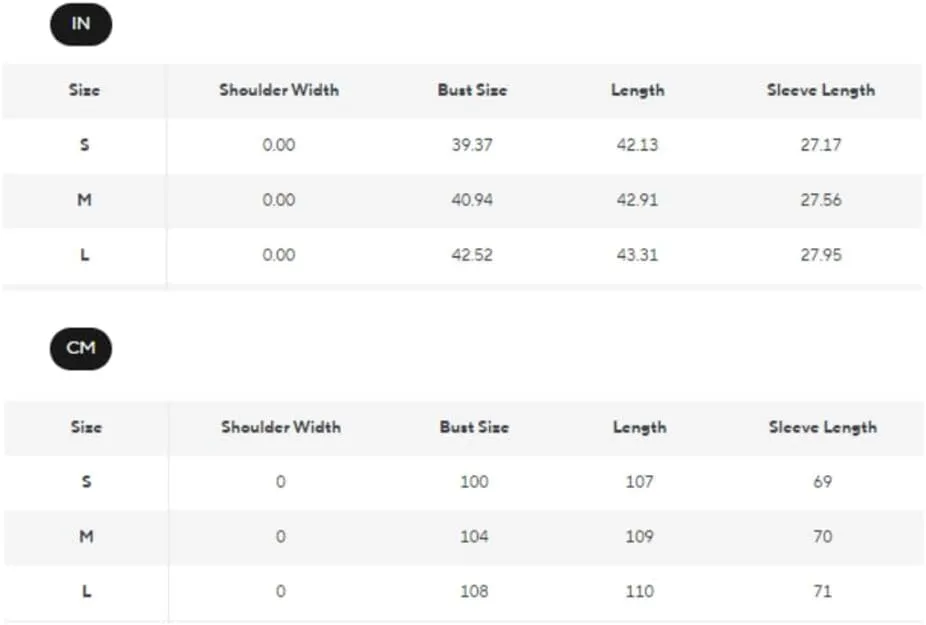Select size S row in CM table
926x625 pixels.
pyautogui.click(x=464, y=482)
